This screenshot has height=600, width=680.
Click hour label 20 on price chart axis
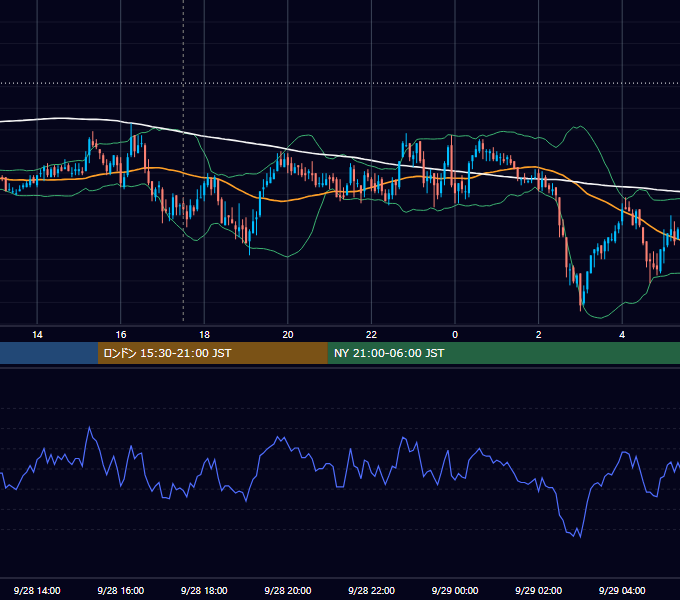288,335
